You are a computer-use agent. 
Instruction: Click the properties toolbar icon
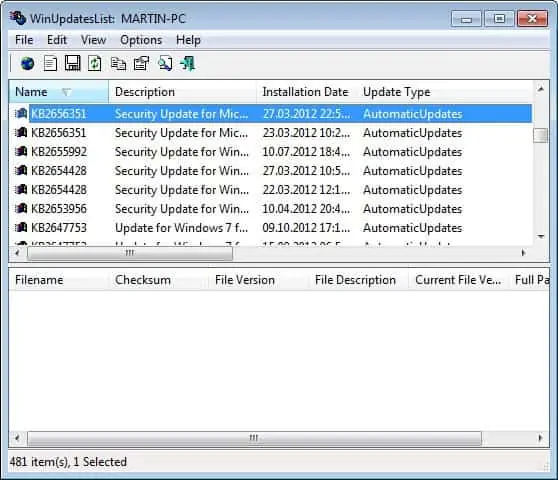141,64
